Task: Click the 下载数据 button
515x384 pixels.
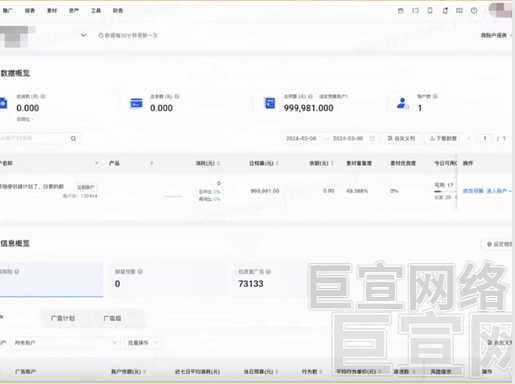Action: (x=443, y=138)
